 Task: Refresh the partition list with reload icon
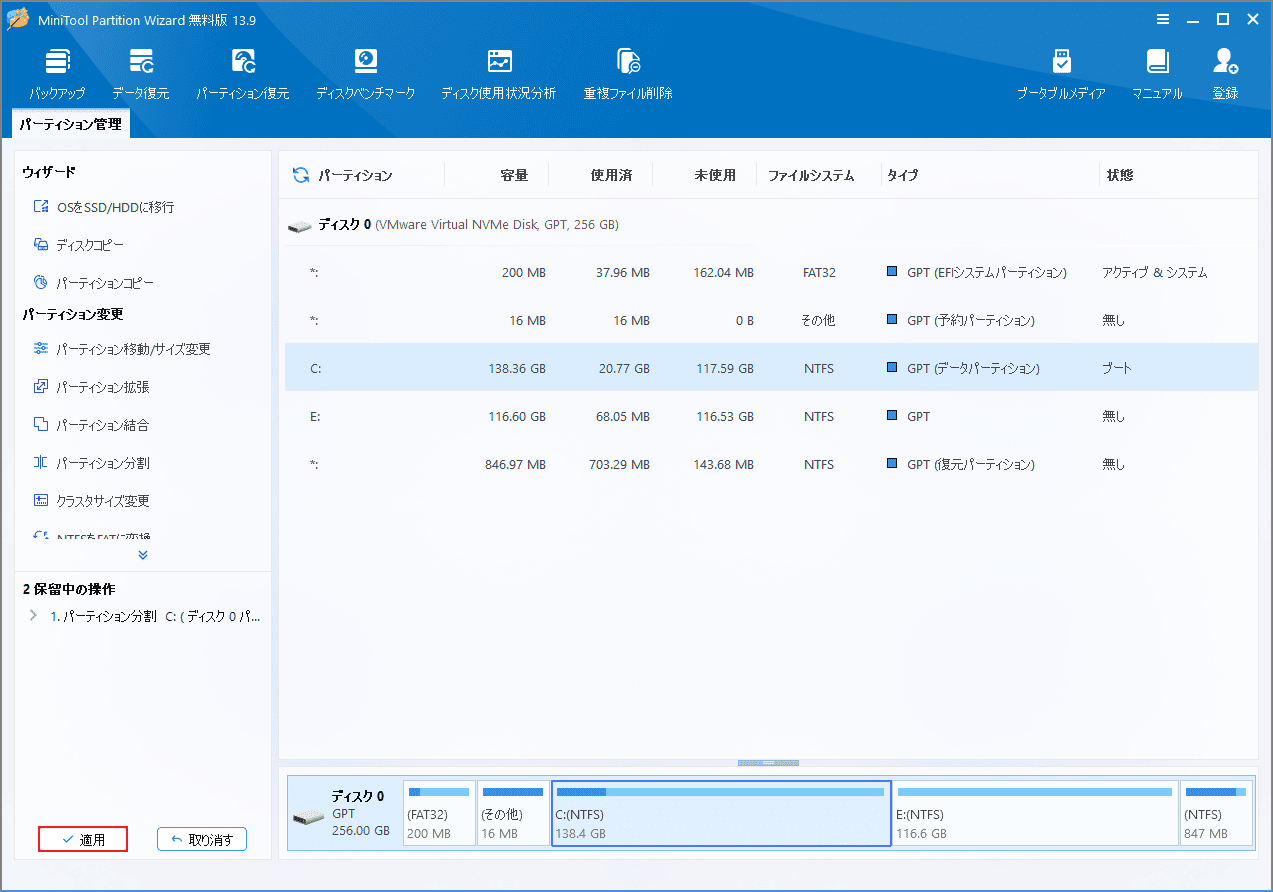click(300, 175)
